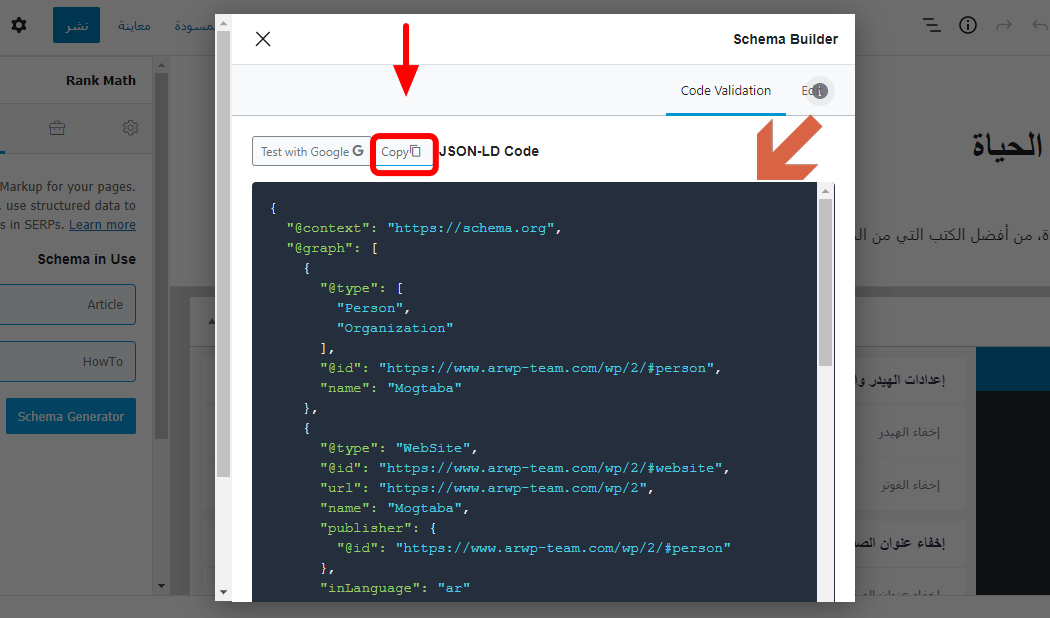The width and height of the screenshot is (1050, 618).
Task: Select the Article schema in use
Action: (68, 304)
